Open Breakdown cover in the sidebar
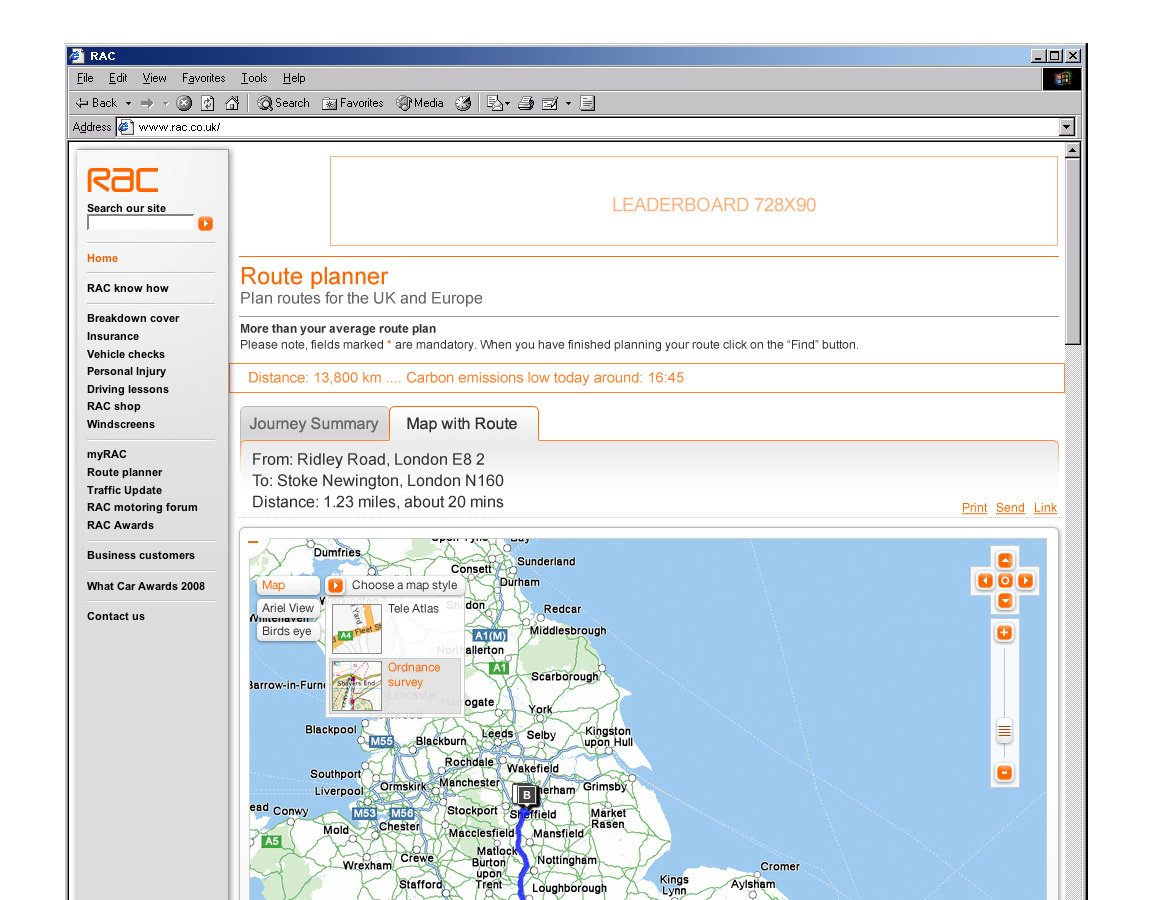This screenshot has width=1150, height=900. point(133,318)
